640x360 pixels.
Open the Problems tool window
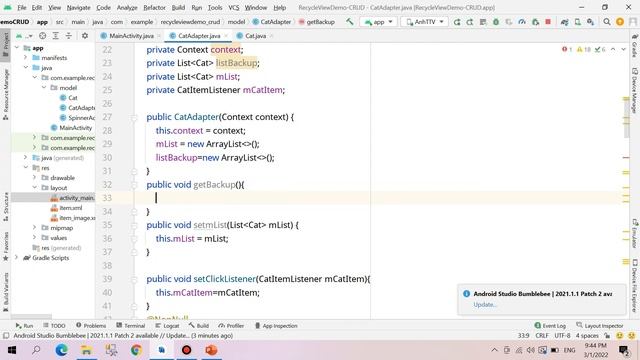(x=91, y=326)
